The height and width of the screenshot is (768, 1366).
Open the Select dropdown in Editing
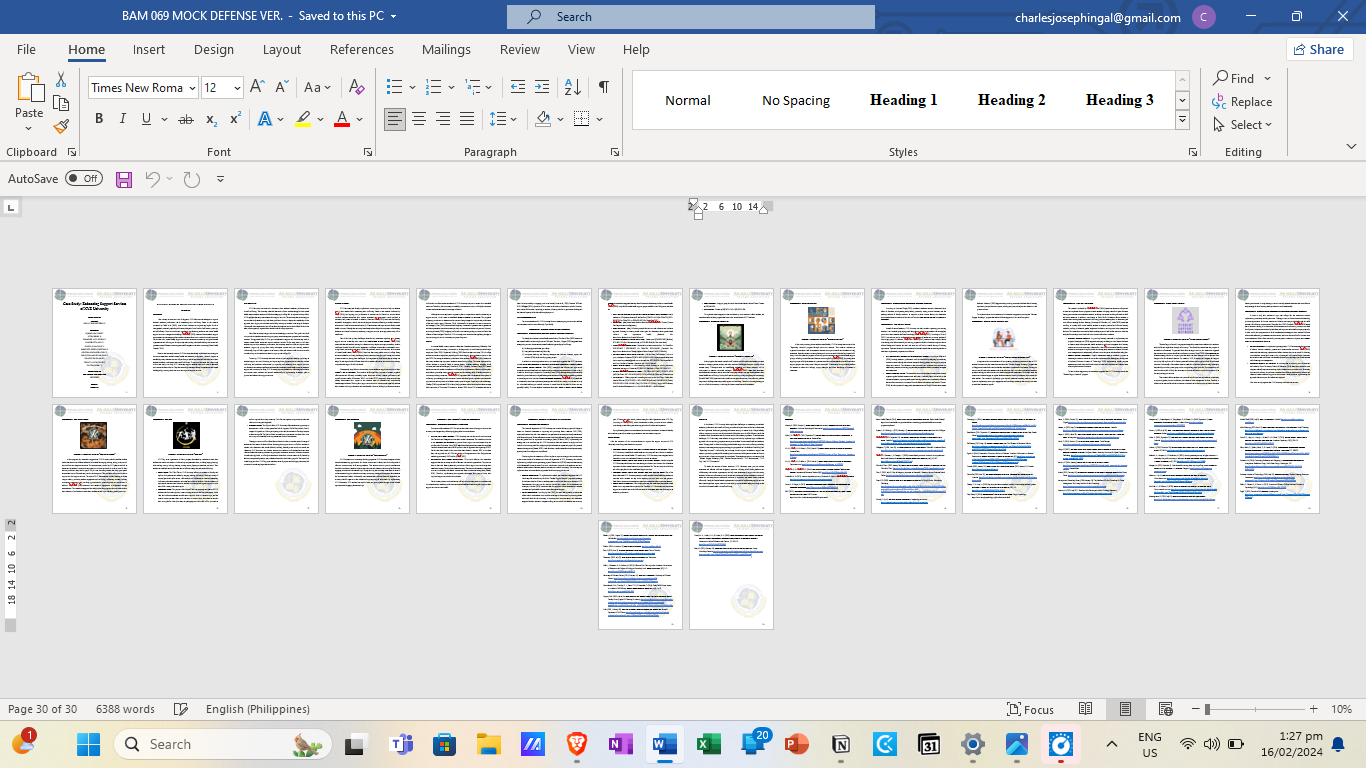click(1242, 125)
